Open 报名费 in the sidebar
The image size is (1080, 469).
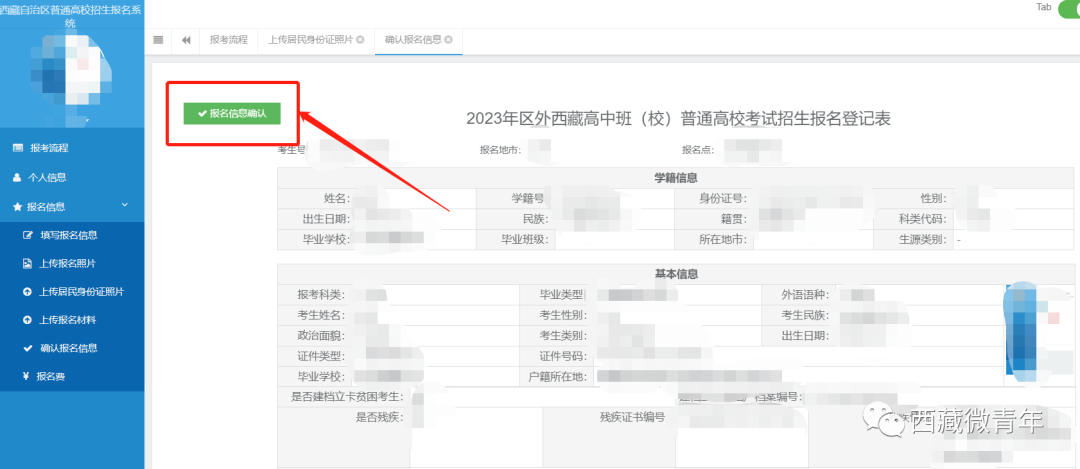point(50,377)
